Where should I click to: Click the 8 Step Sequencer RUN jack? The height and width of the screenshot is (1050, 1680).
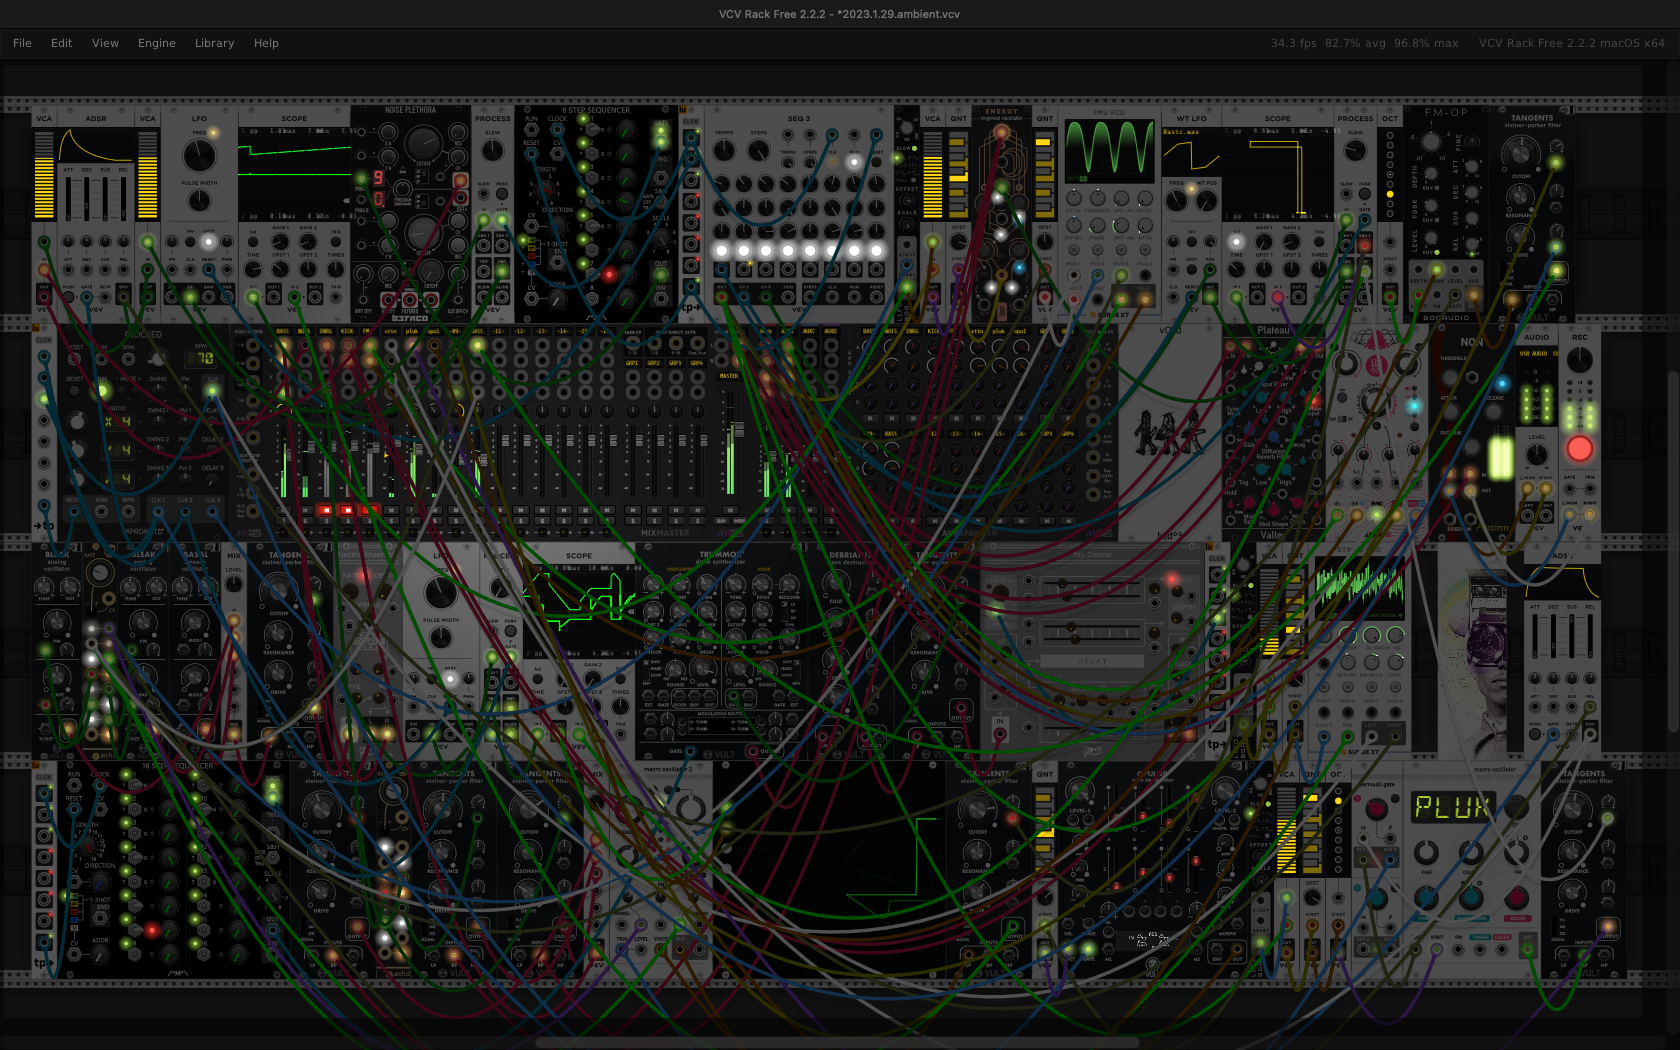pyautogui.click(x=532, y=129)
